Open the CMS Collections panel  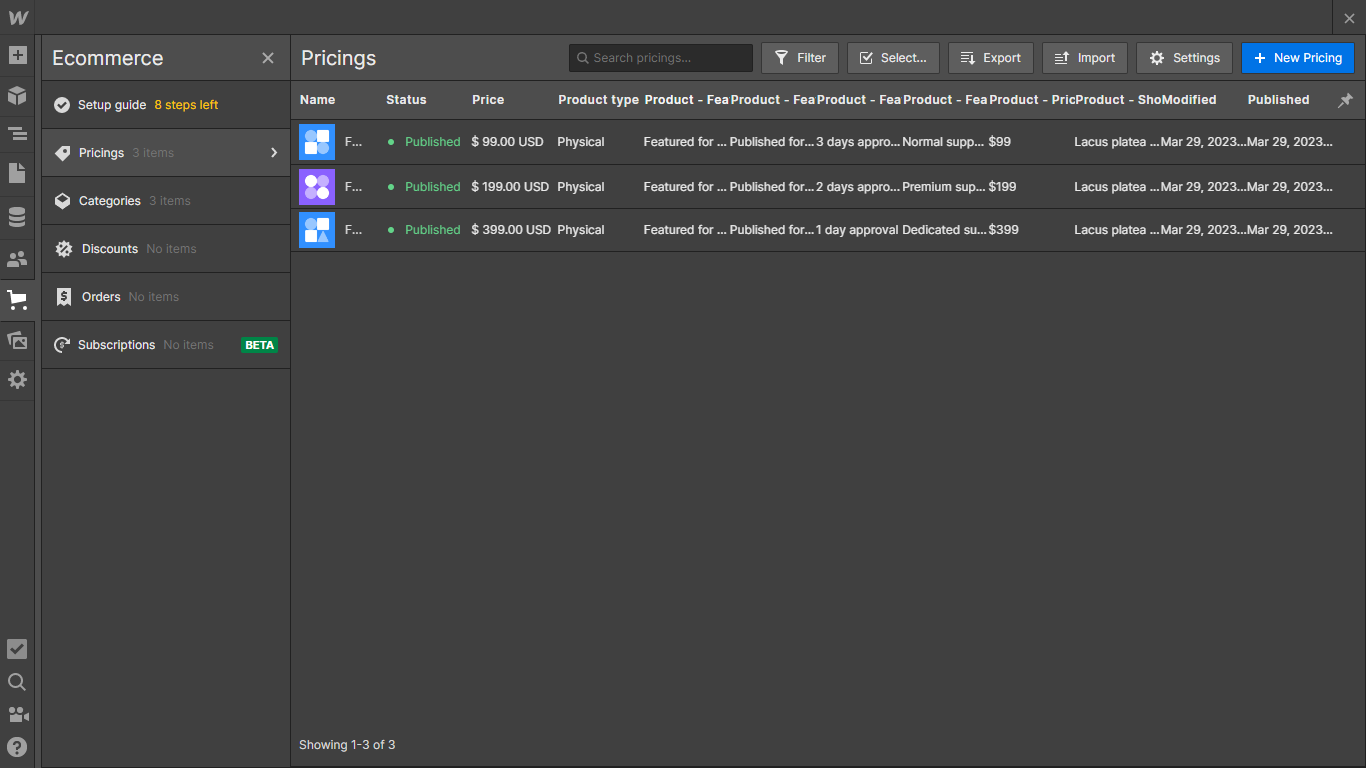17,217
